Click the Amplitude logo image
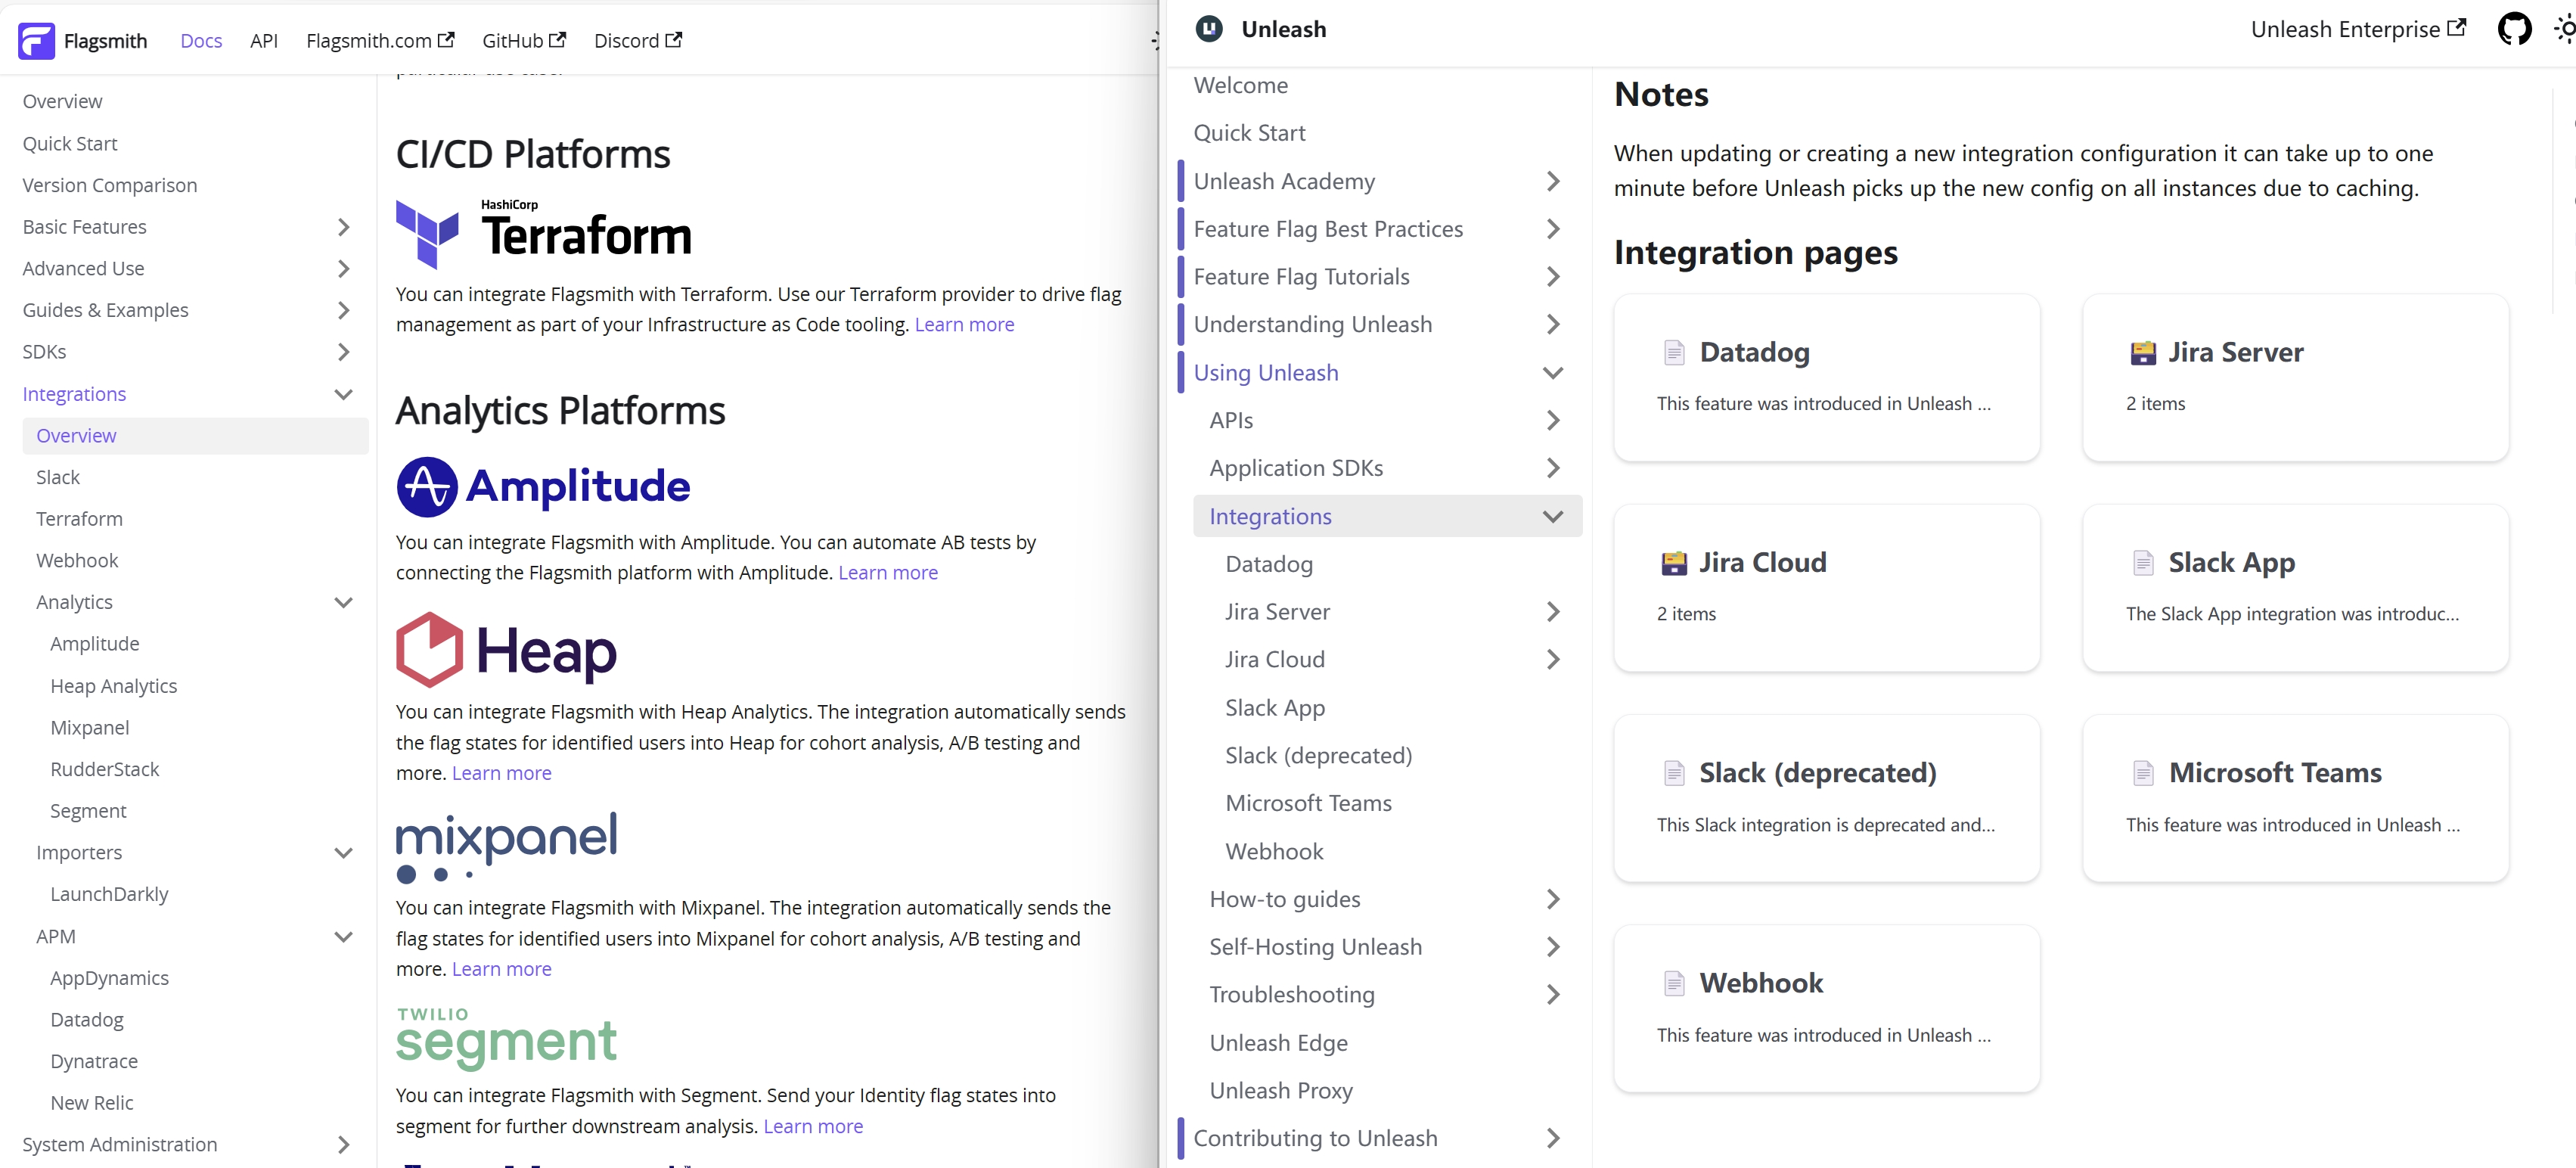This screenshot has width=2576, height=1168. tap(543, 486)
